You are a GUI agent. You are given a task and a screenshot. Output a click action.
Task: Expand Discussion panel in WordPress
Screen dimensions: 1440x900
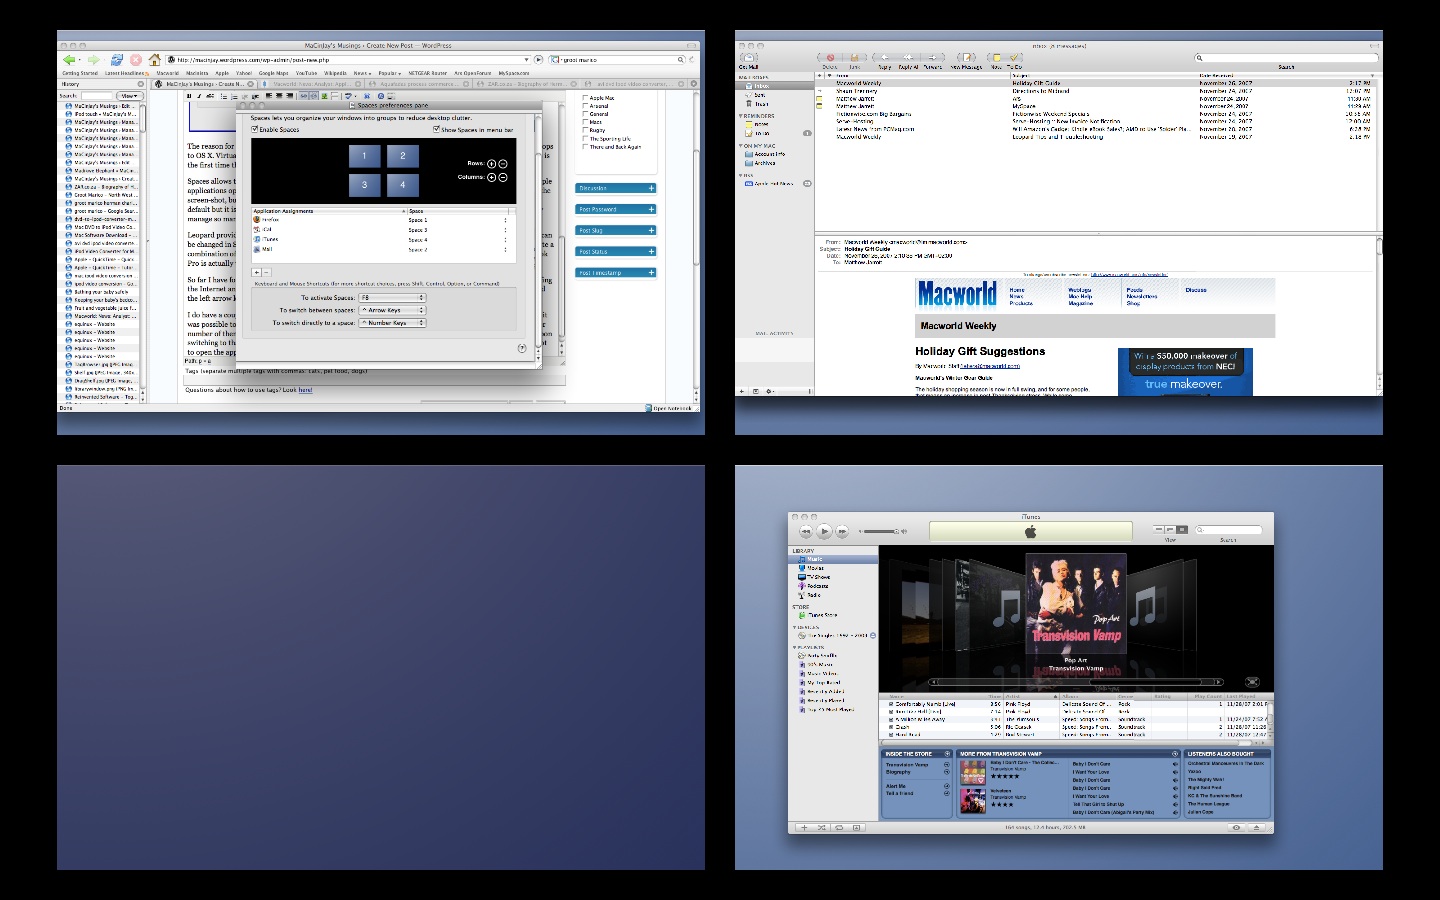[651, 188]
